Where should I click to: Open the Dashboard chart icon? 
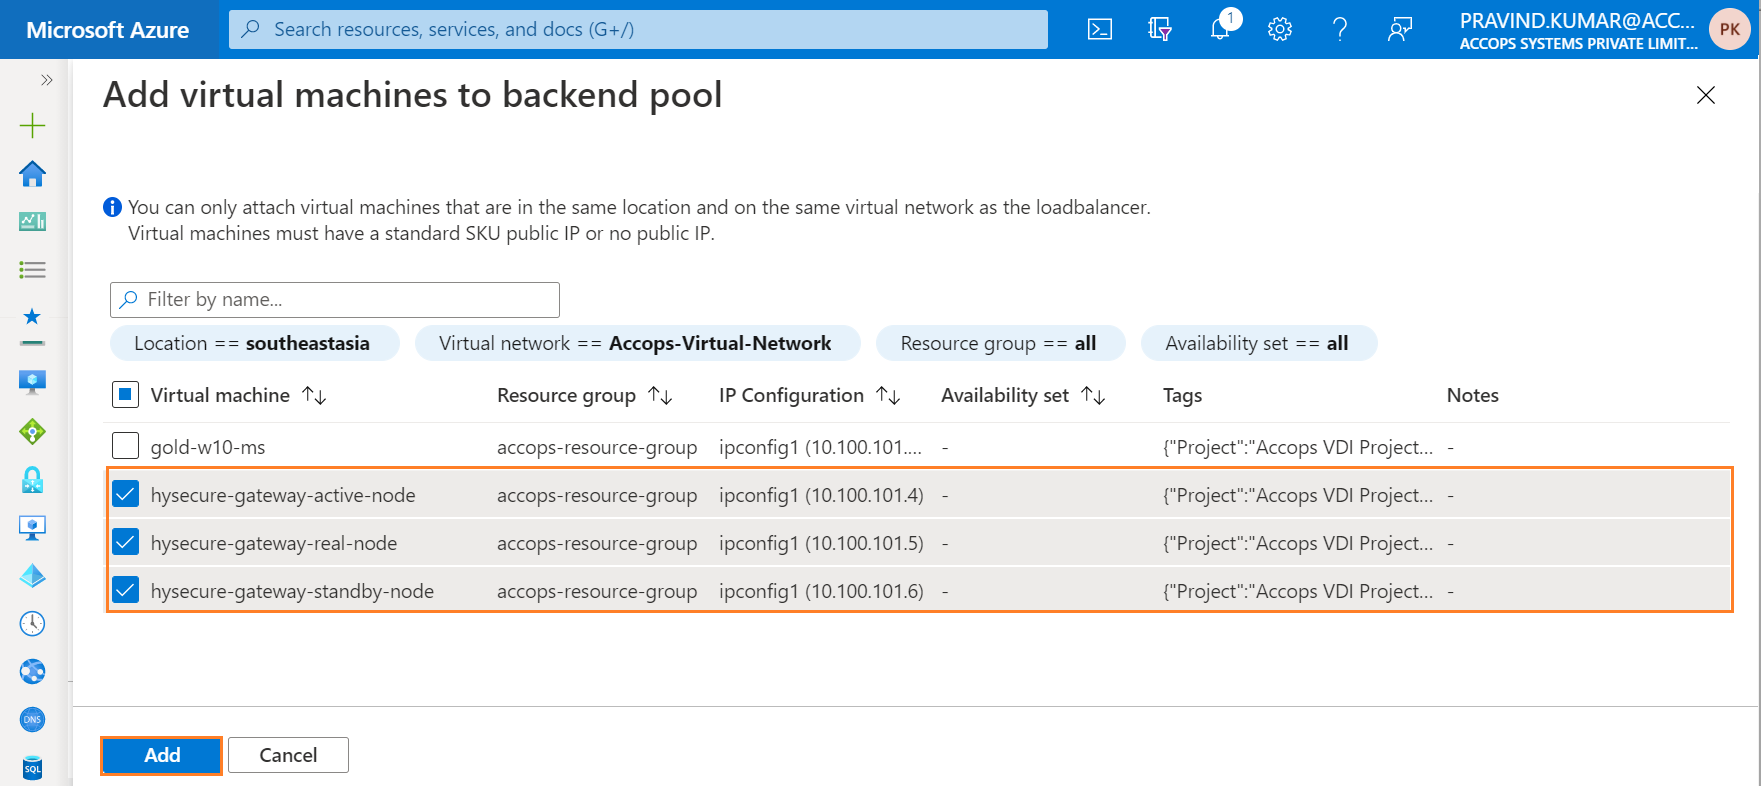point(32,221)
